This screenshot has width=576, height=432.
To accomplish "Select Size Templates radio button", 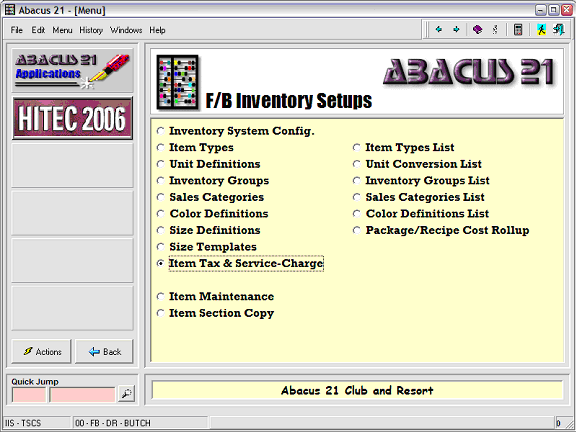I will pyautogui.click(x=160, y=246).
